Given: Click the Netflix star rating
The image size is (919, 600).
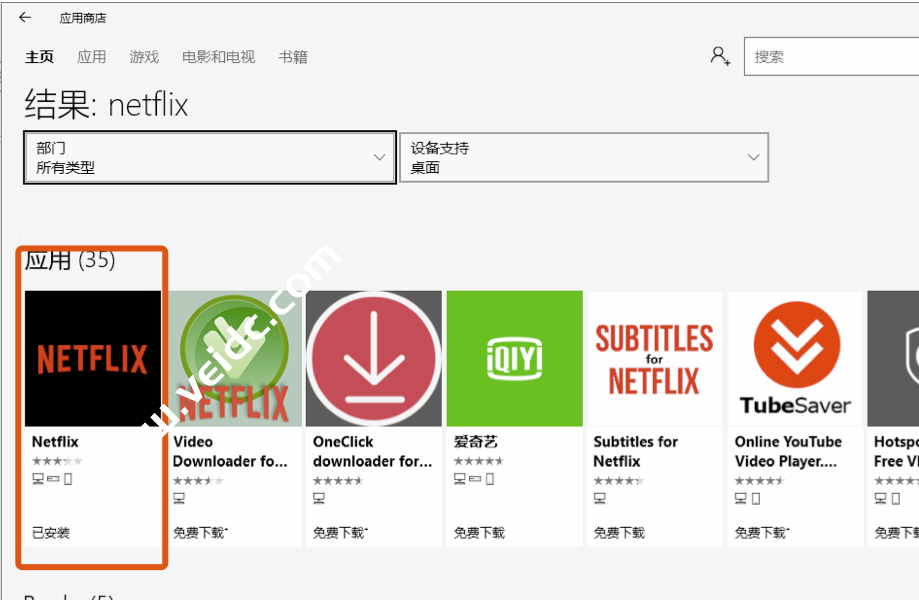Looking at the screenshot, I should pyautogui.click(x=57, y=461).
